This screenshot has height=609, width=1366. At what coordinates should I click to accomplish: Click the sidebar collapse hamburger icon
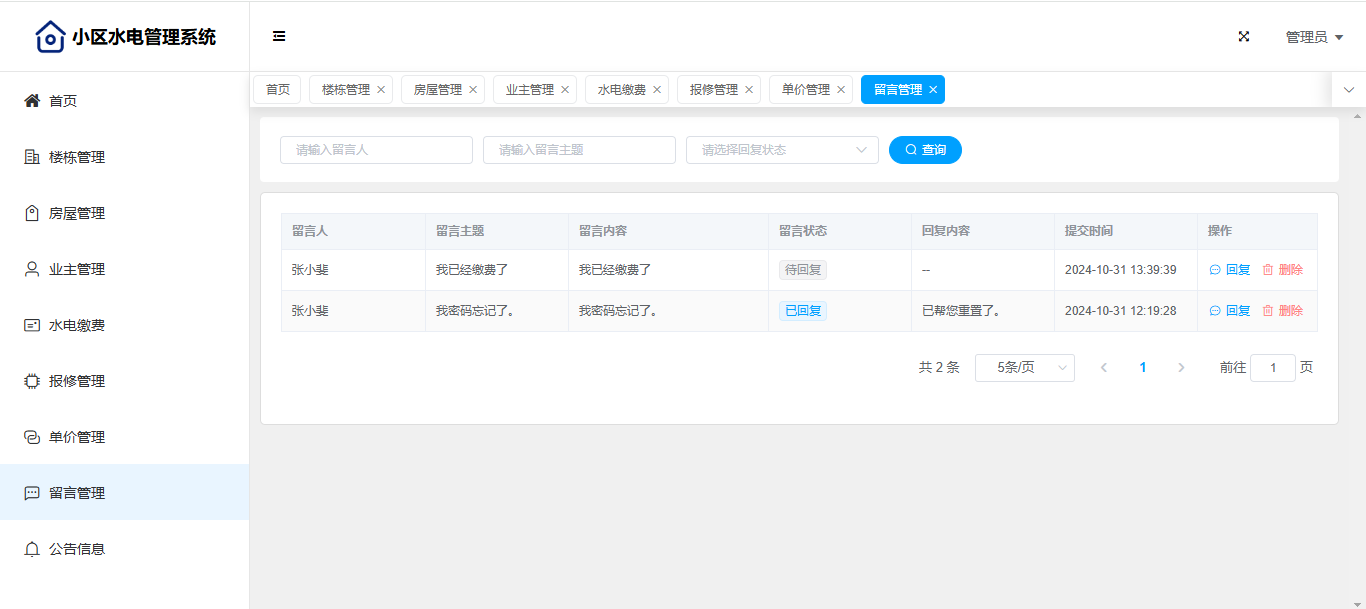point(279,36)
